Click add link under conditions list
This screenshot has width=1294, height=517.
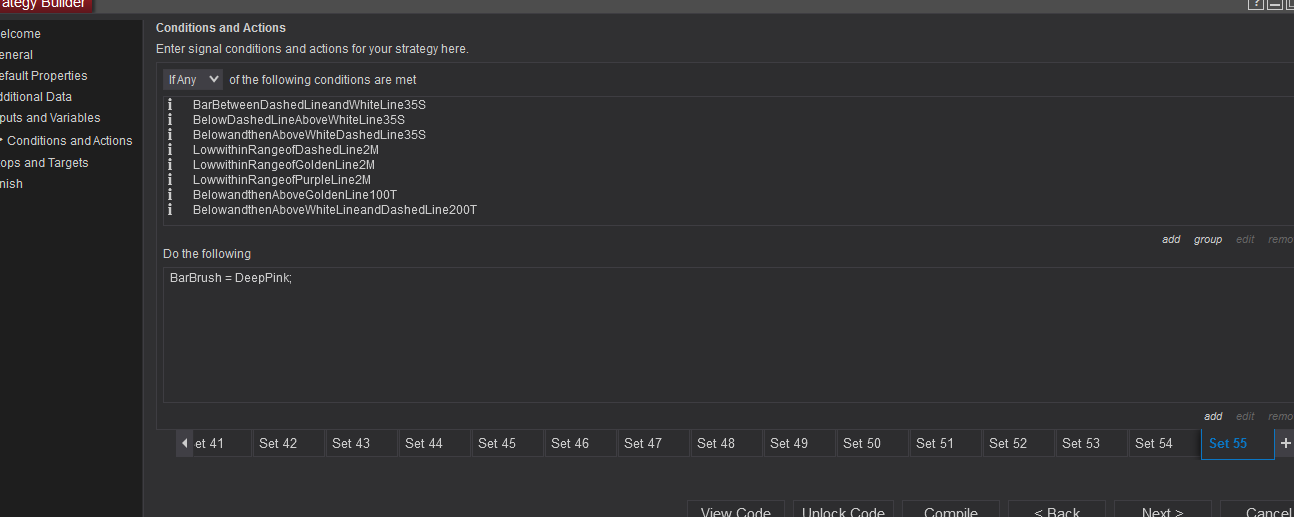1171,240
